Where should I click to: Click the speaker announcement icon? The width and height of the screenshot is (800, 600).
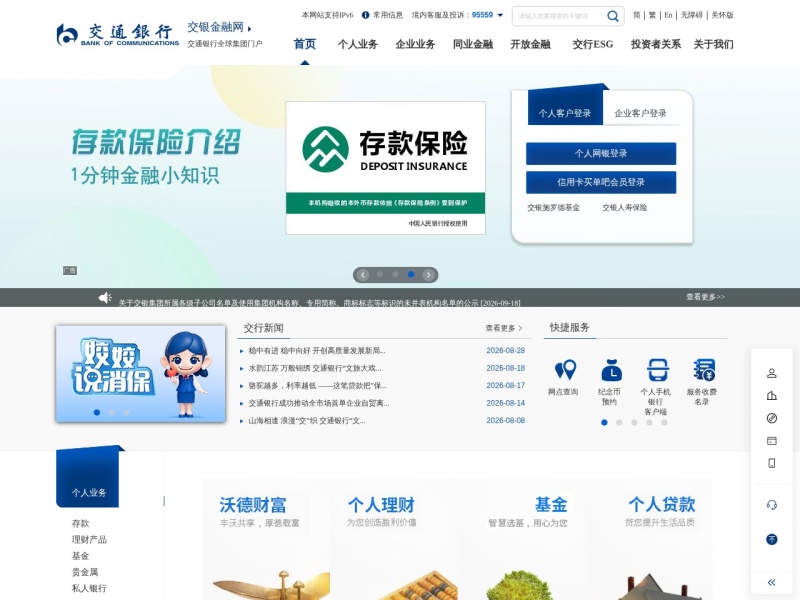tap(105, 297)
